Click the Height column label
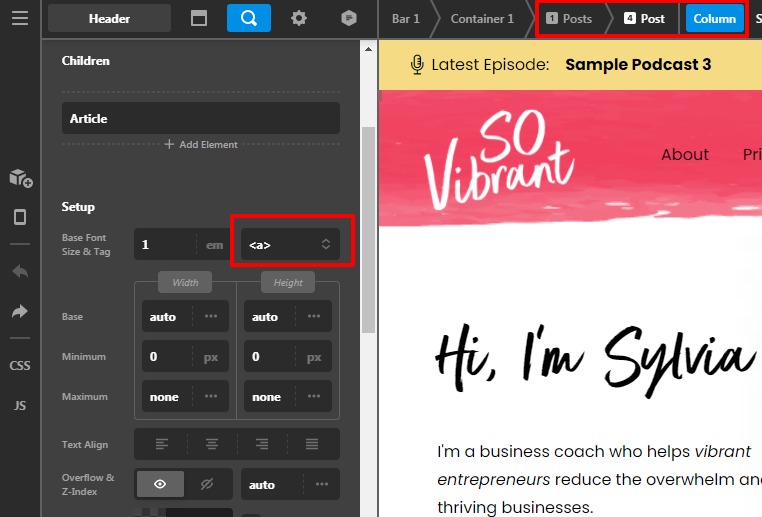 point(288,282)
